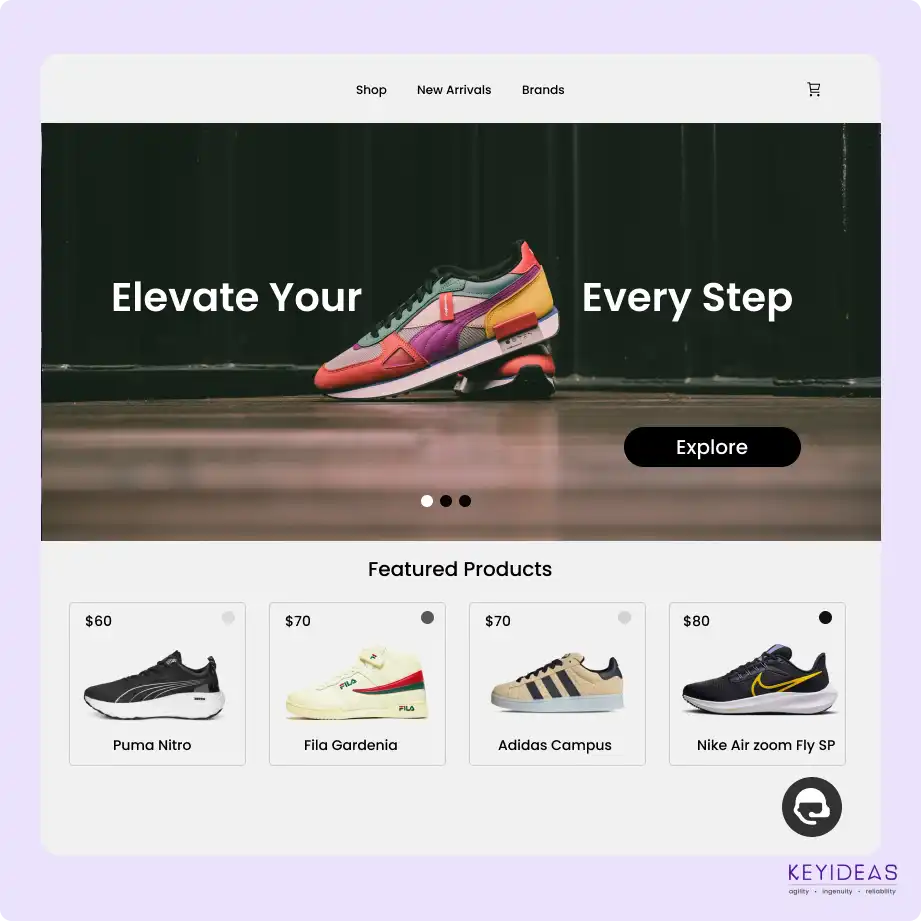Open the shopping cart icon

[814, 89]
